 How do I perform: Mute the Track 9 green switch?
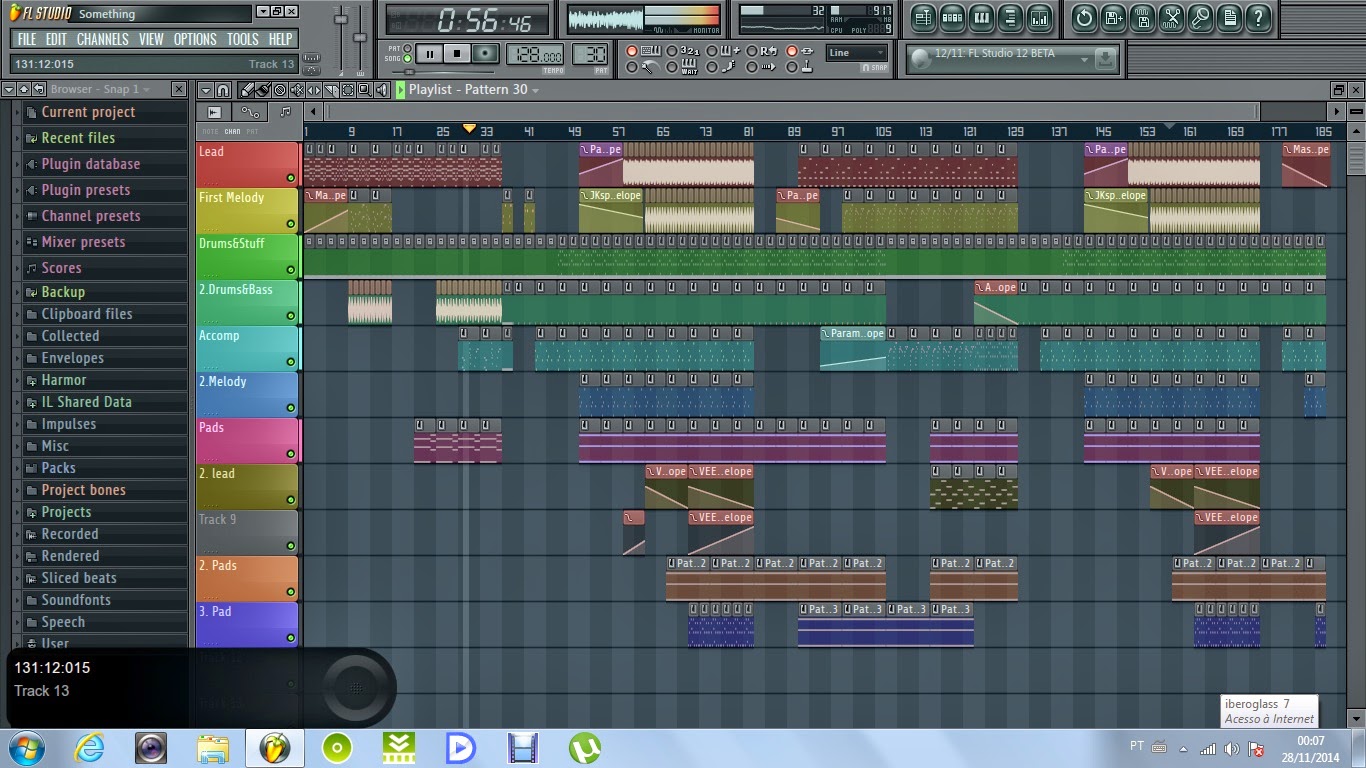point(291,546)
